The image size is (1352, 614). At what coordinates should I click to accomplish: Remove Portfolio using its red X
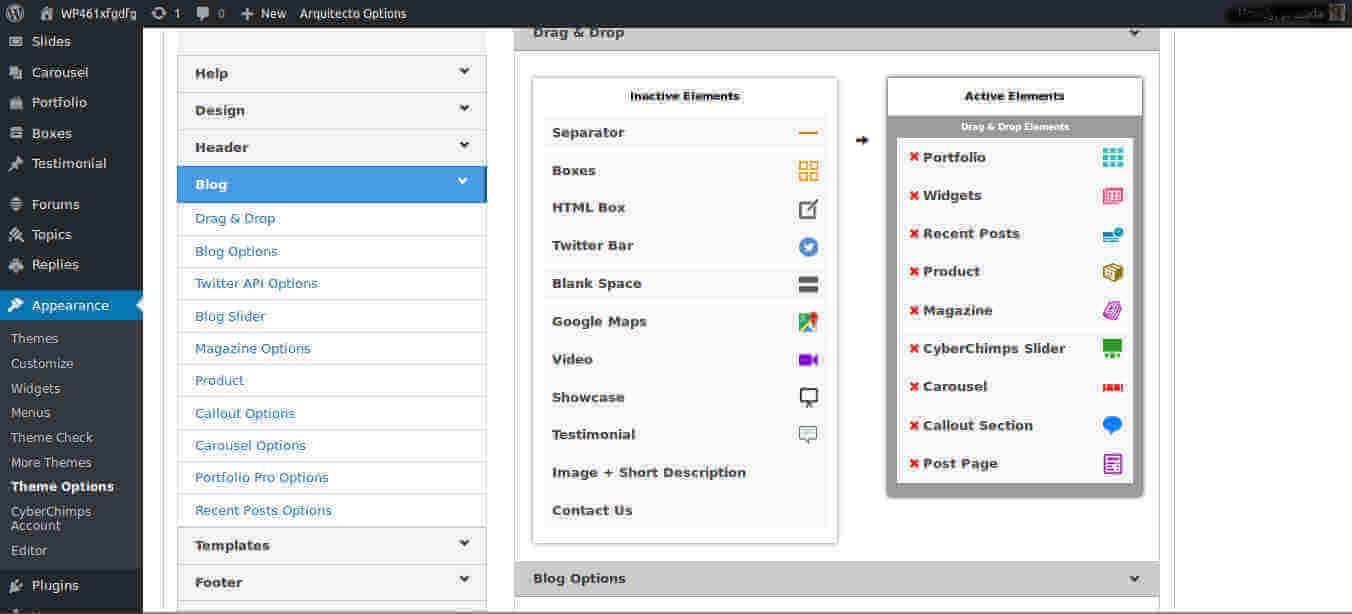point(914,157)
